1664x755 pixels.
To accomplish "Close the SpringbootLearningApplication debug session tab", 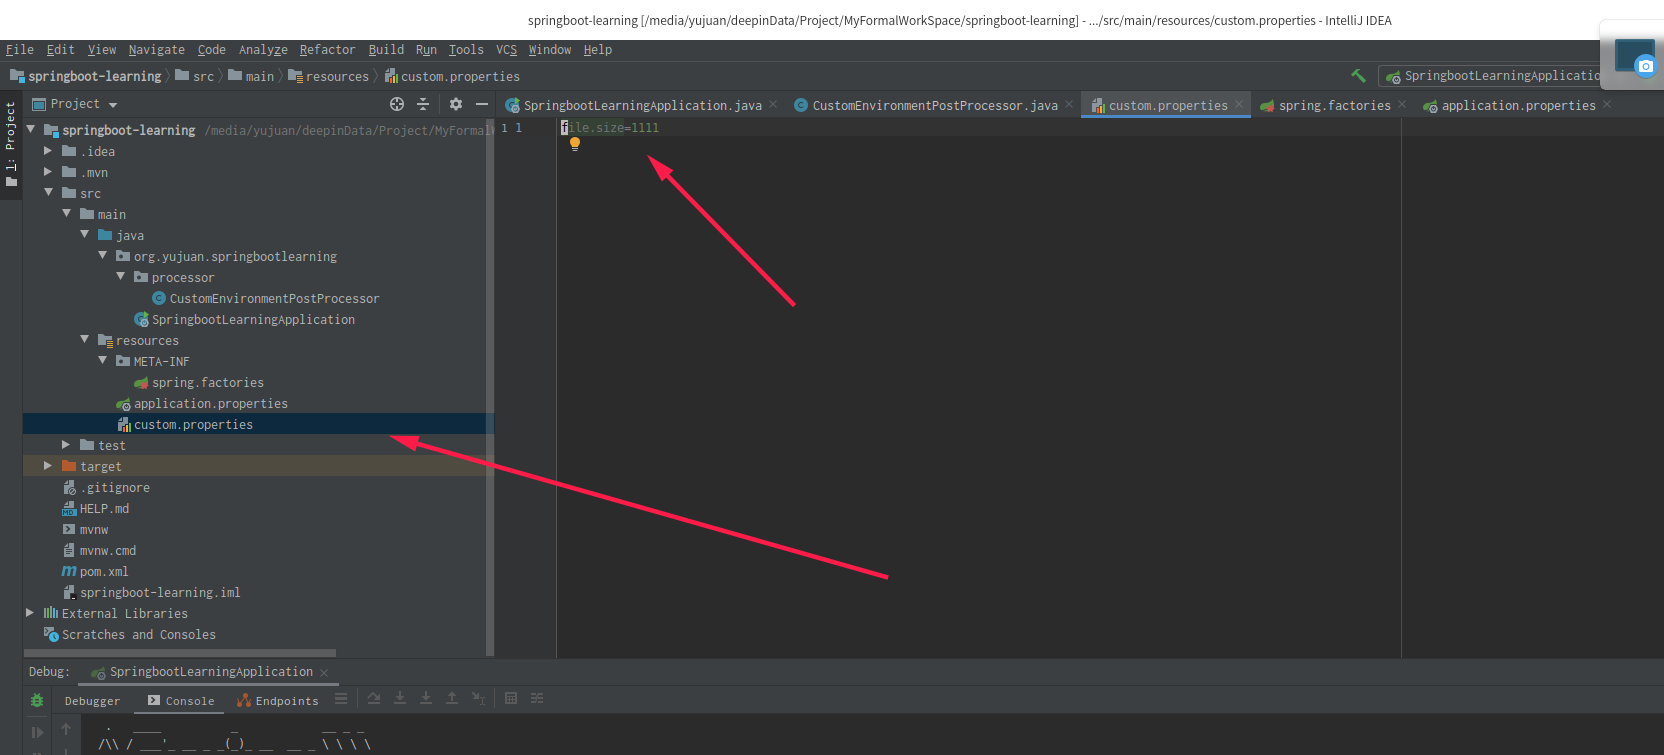I will click(324, 673).
